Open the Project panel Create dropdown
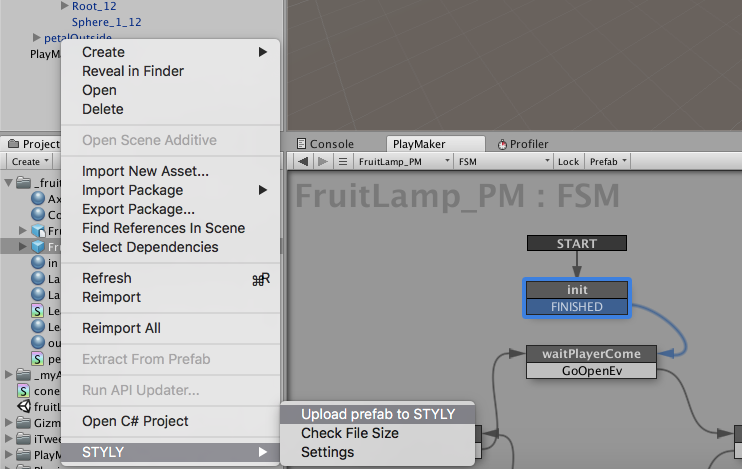Viewport: 742px width, 469px height. (x=30, y=161)
